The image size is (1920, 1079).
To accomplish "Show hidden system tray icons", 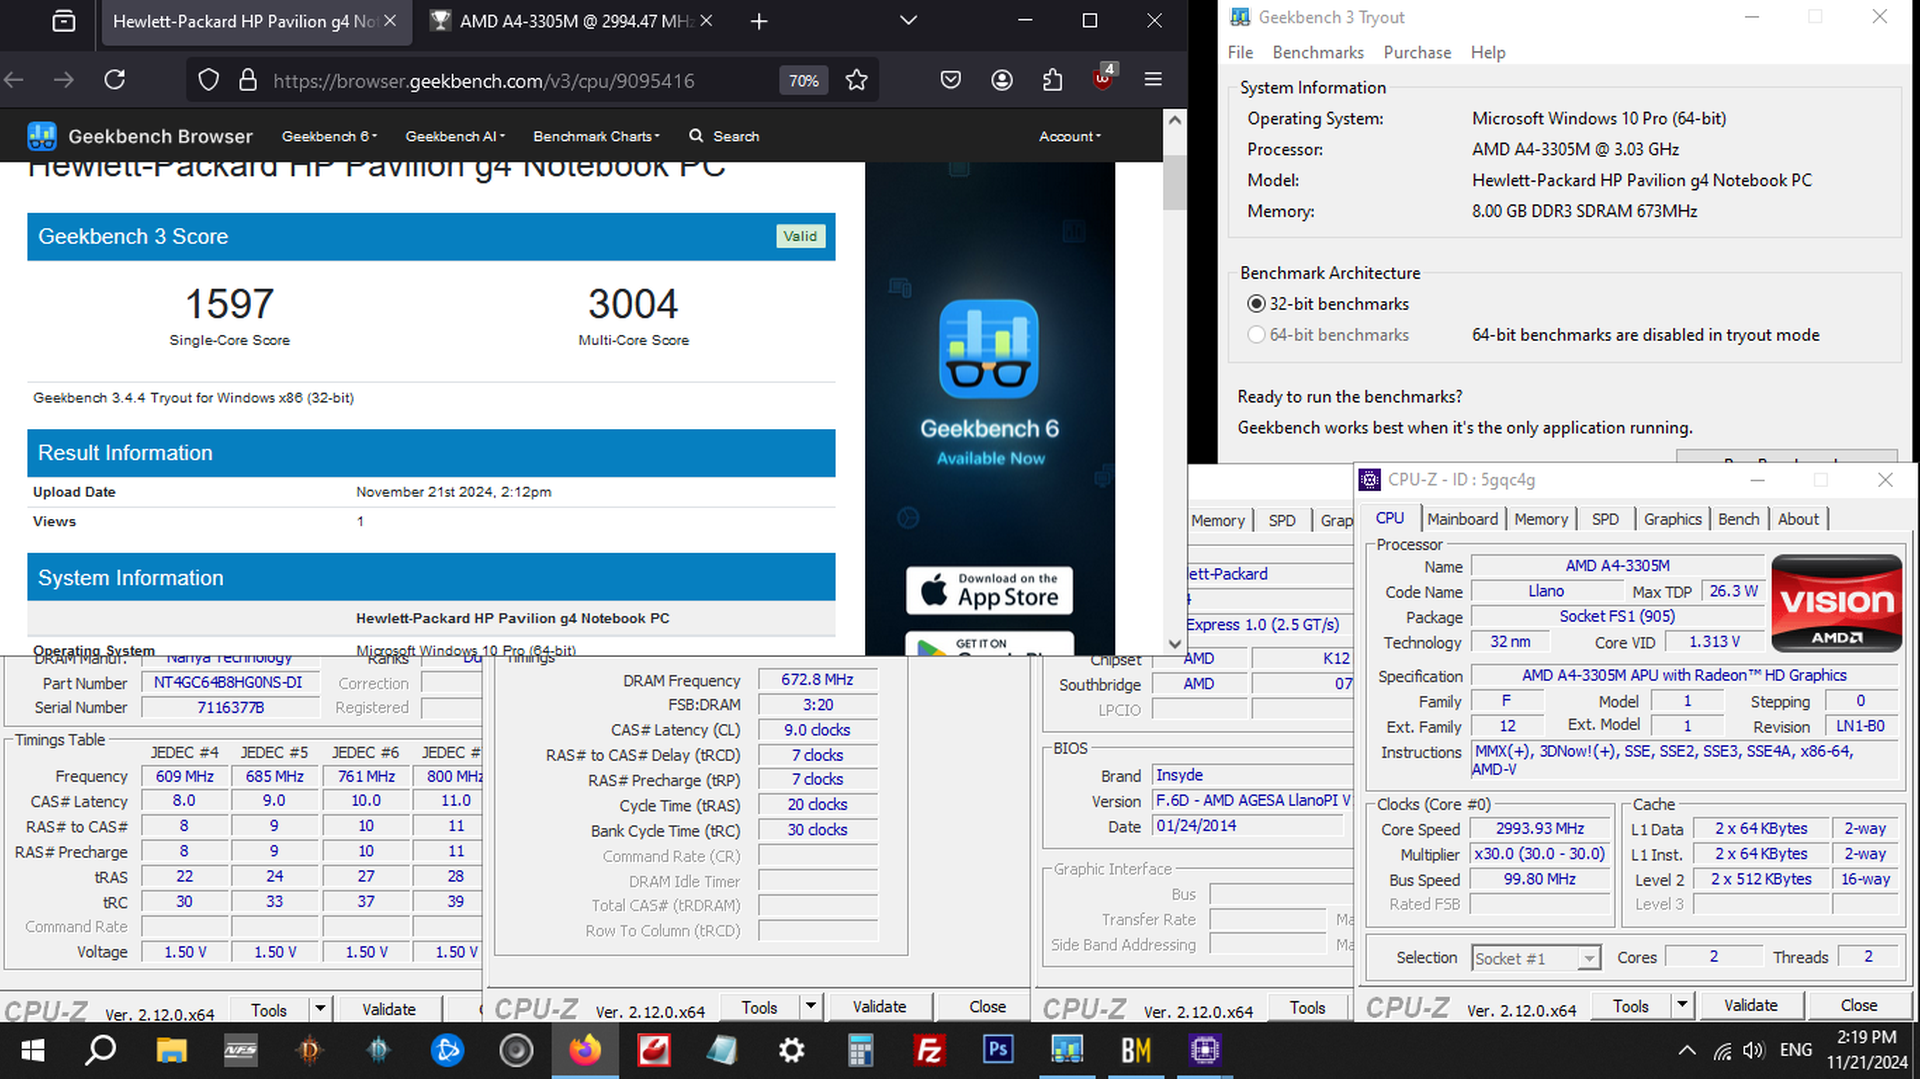I will 1687,1050.
